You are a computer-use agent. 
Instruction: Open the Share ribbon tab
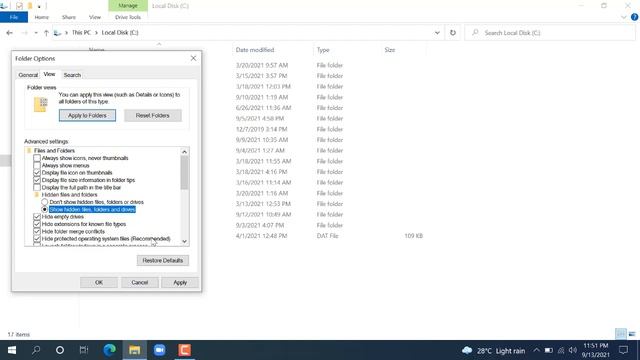coord(69,17)
